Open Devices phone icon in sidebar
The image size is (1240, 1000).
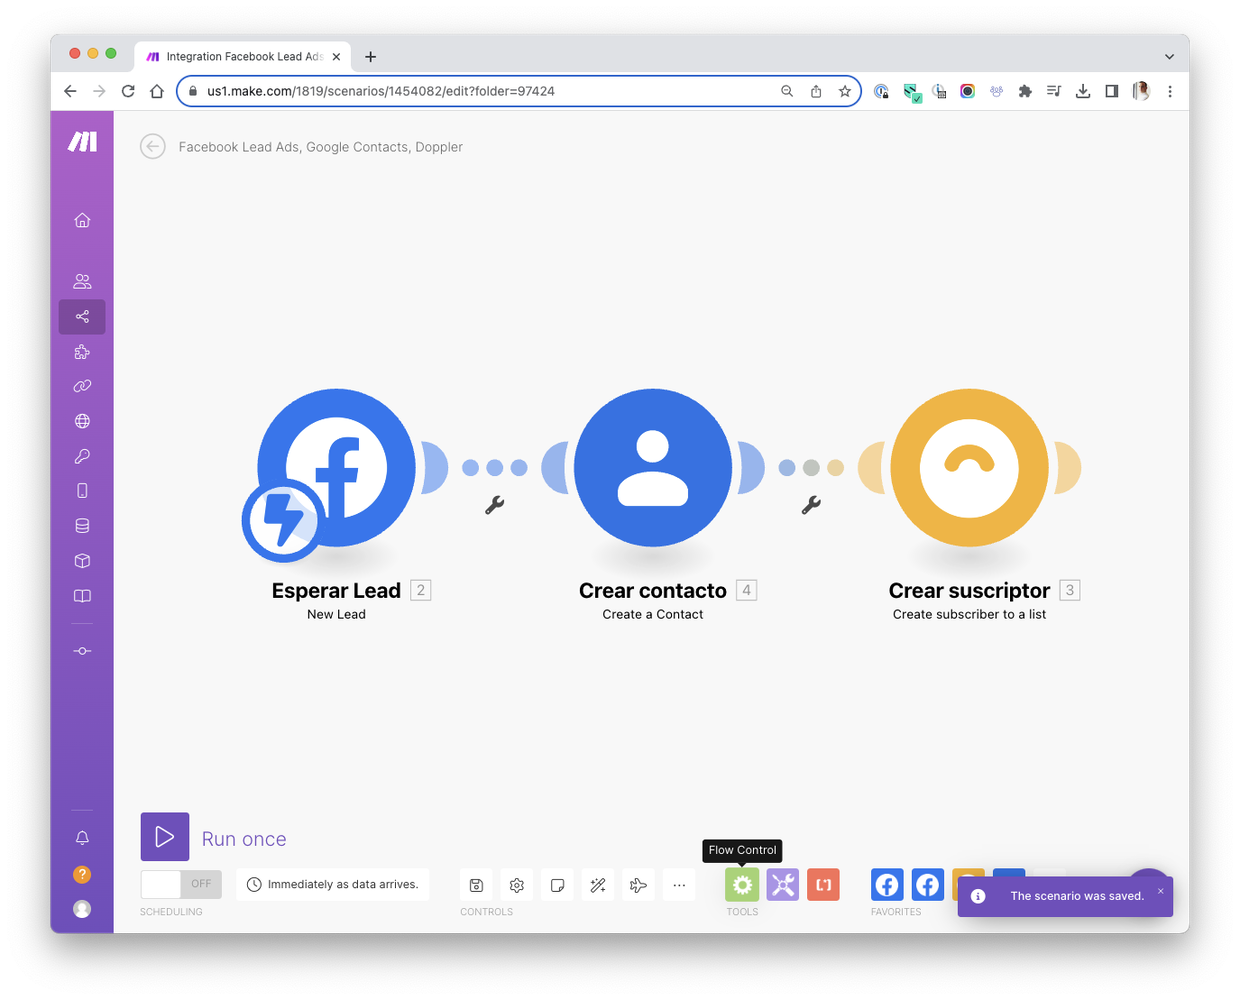pyautogui.click(x=82, y=491)
